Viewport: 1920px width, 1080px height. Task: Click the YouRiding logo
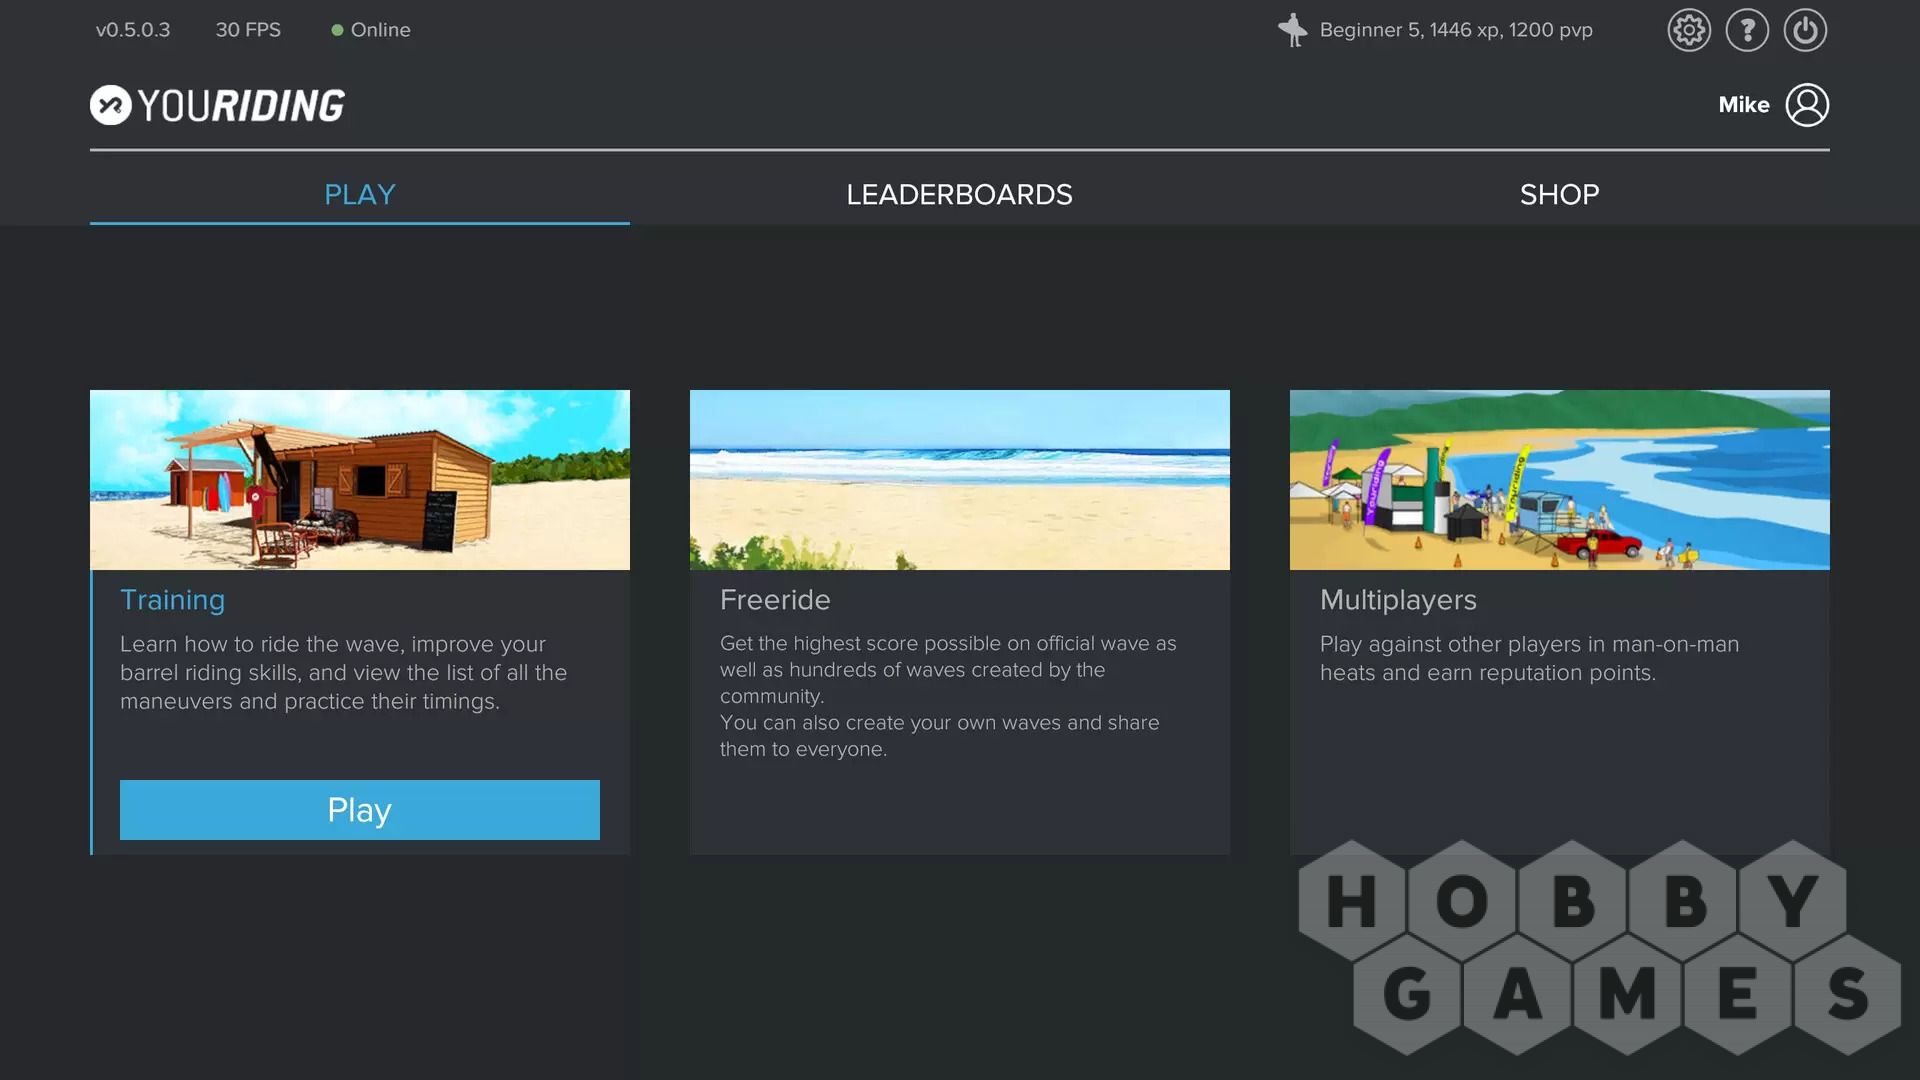pyautogui.click(x=217, y=105)
